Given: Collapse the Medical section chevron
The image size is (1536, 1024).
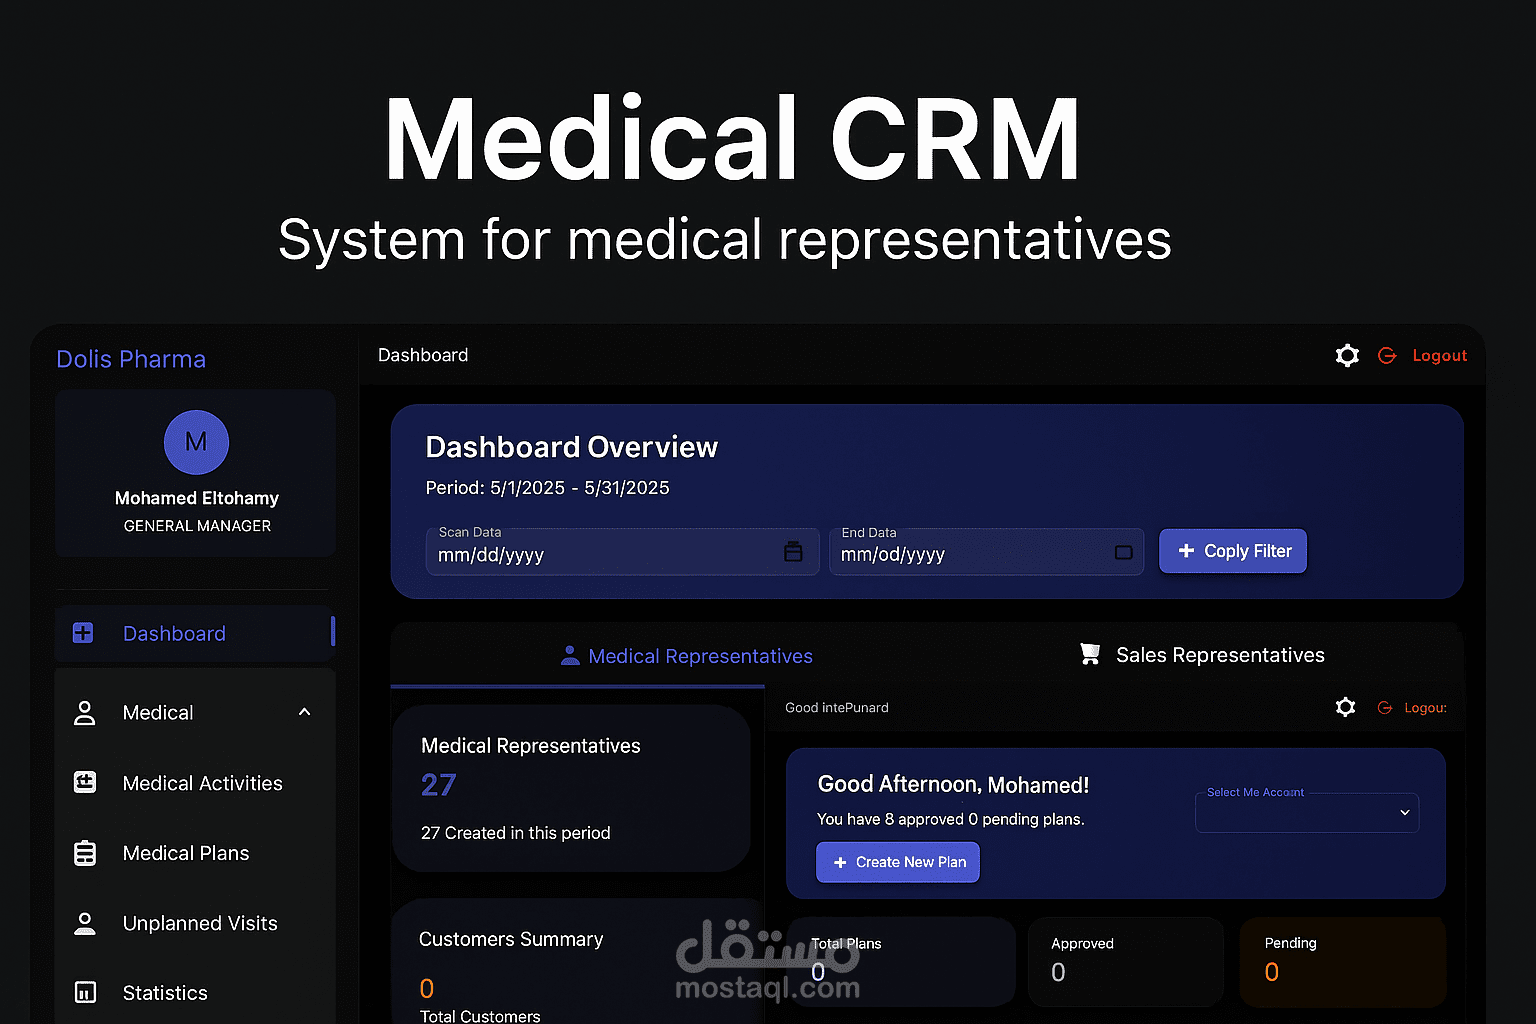Looking at the screenshot, I should 304,712.
